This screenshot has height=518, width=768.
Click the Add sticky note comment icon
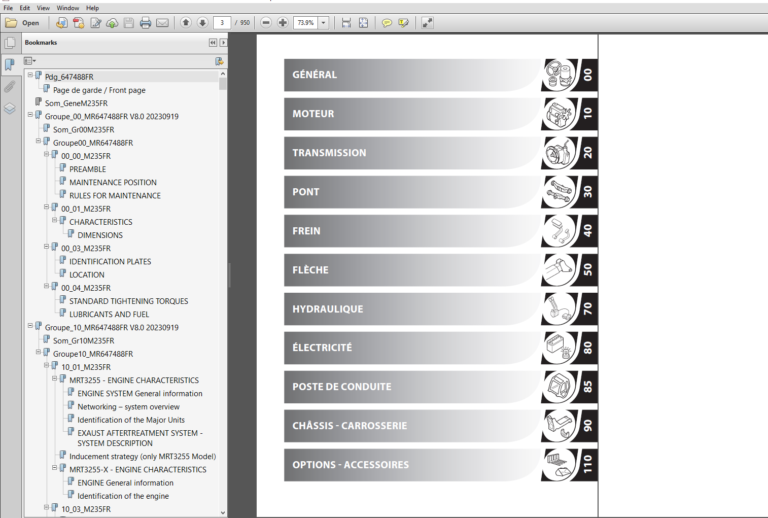tap(387, 23)
